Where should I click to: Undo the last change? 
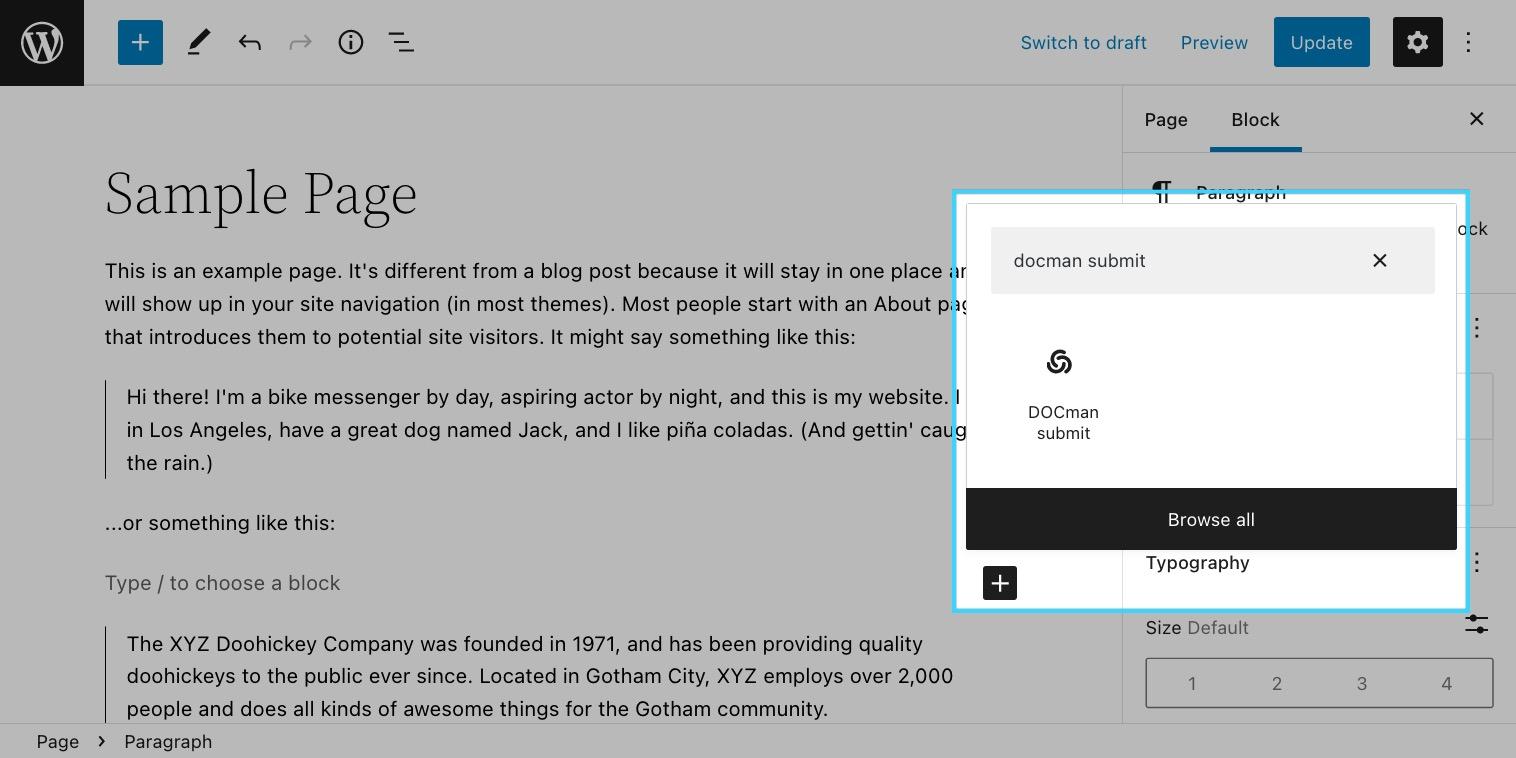click(249, 43)
